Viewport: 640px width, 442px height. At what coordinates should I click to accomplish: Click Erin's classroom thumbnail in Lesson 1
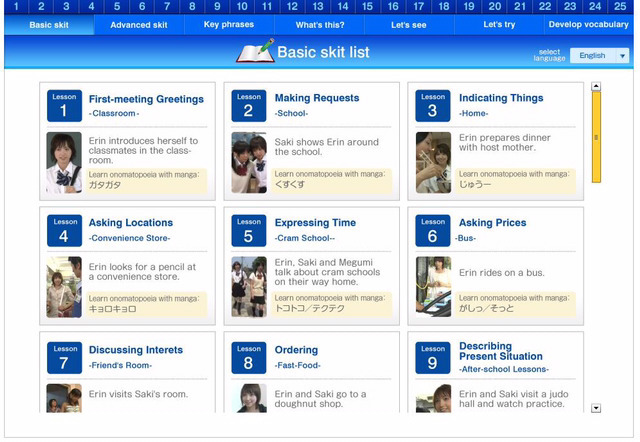point(64,162)
